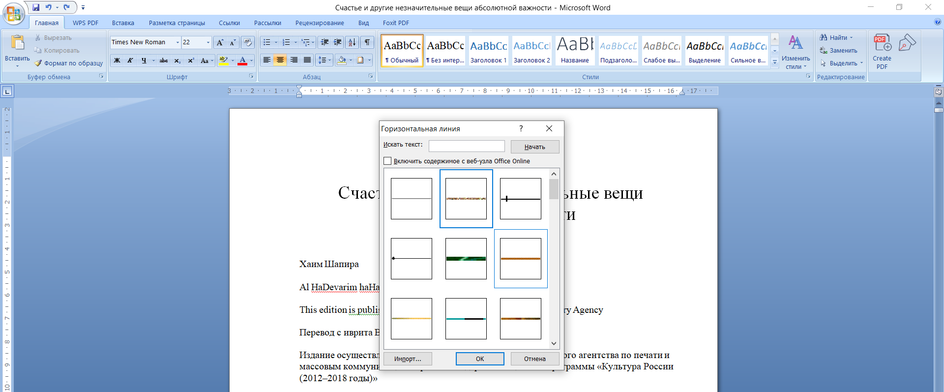Select the teal and black line thumbnail

pyautogui.click(x=466, y=319)
